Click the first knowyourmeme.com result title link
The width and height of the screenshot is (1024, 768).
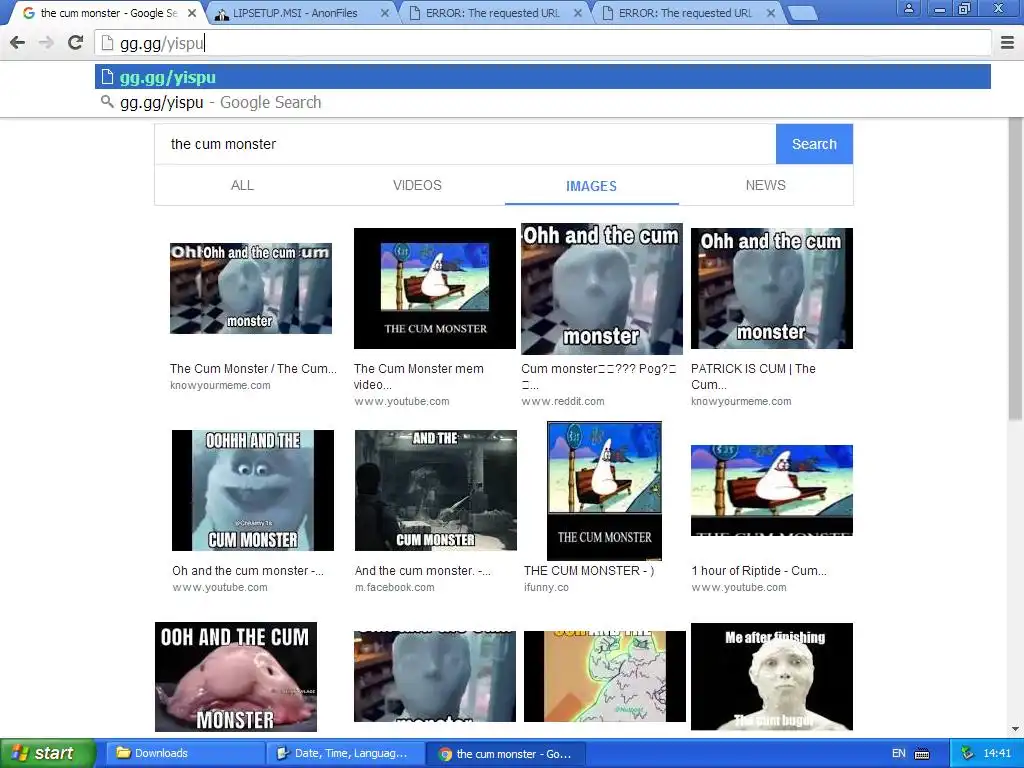click(x=253, y=369)
